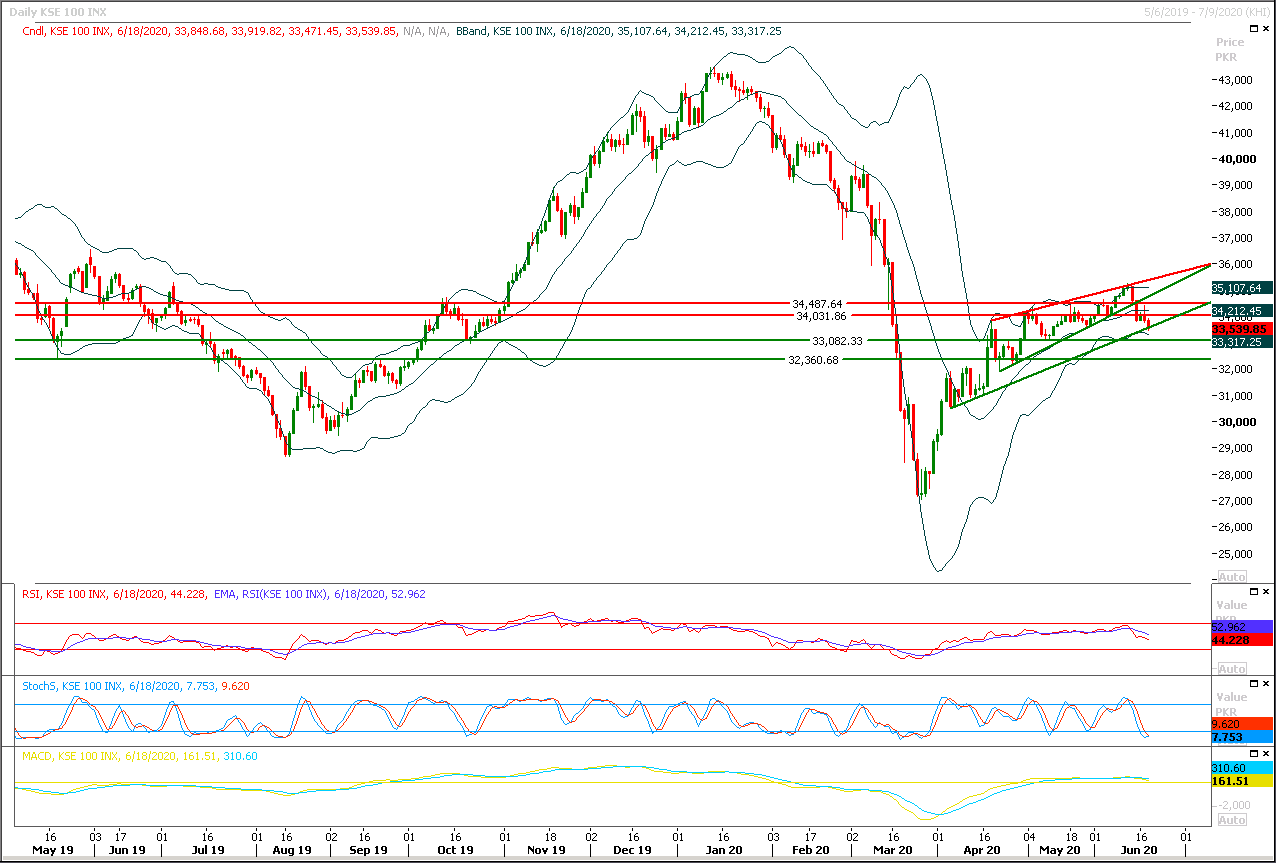Screen dimensions: 1276x863
Task: Click the -2,000 MACD axis label
Action: pyautogui.click(x=1236, y=804)
